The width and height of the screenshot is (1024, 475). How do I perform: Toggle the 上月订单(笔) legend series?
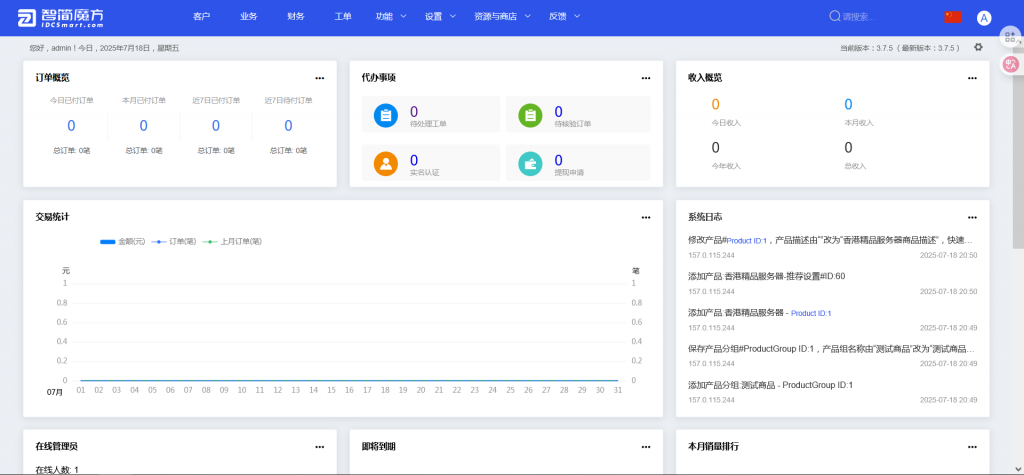pyautogui.click(x=232, y=241)
